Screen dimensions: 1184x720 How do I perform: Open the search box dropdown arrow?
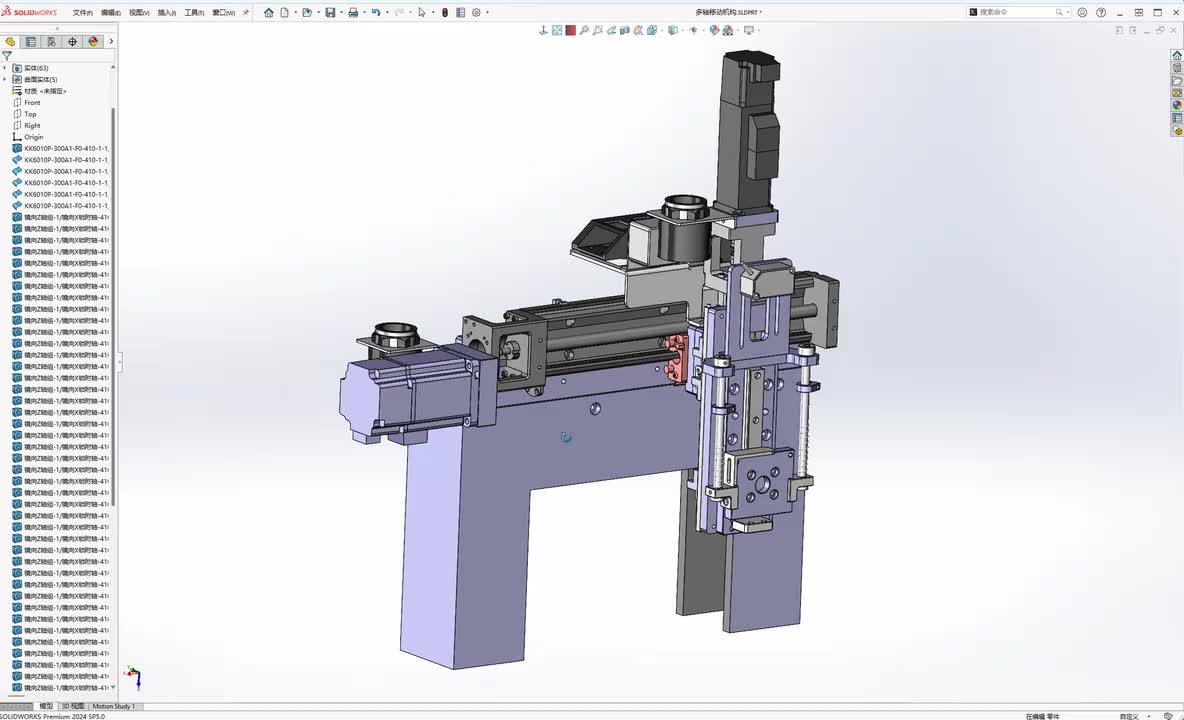1067,12
